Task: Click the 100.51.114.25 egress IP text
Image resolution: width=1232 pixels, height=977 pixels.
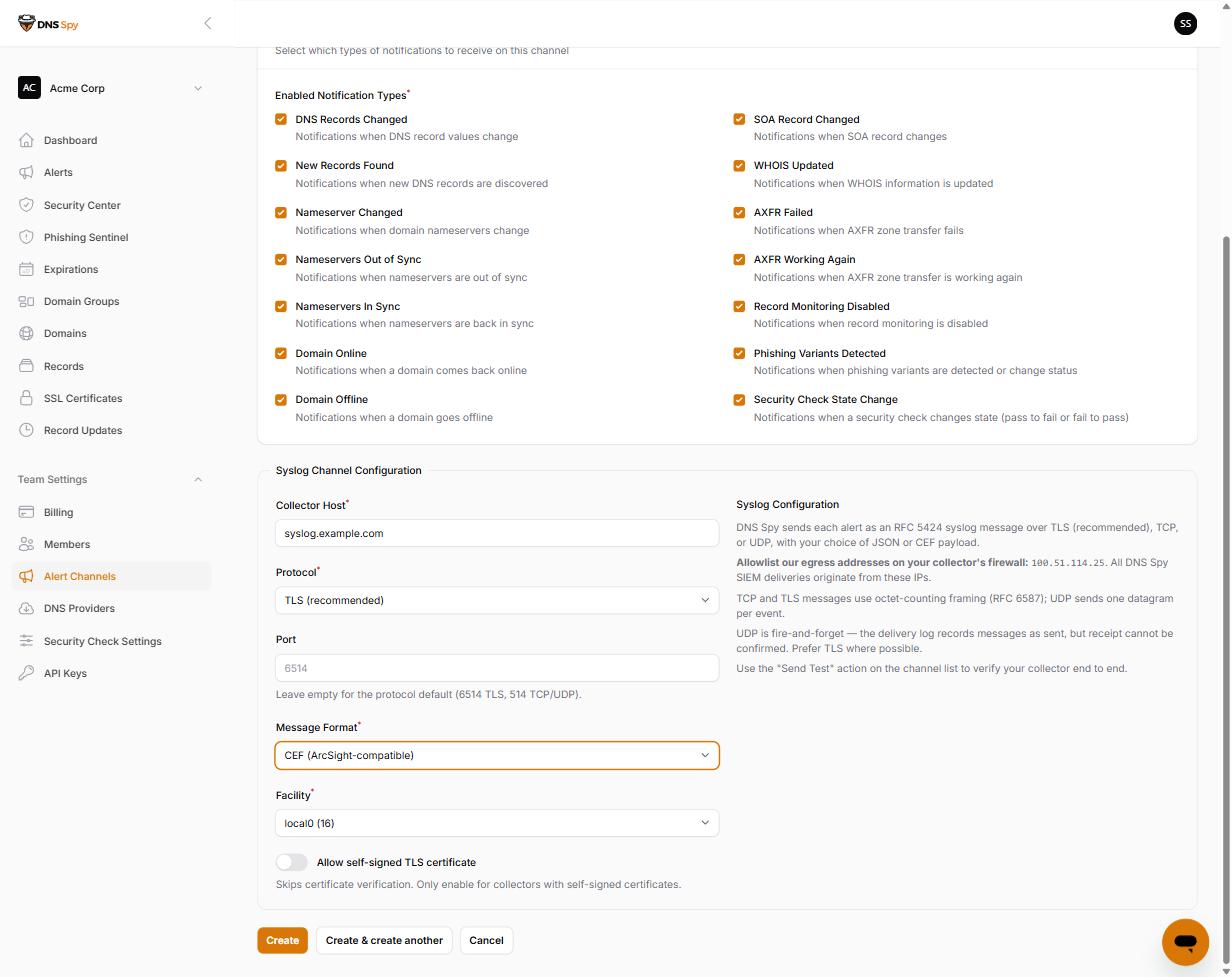Action: coord(1068,563)
